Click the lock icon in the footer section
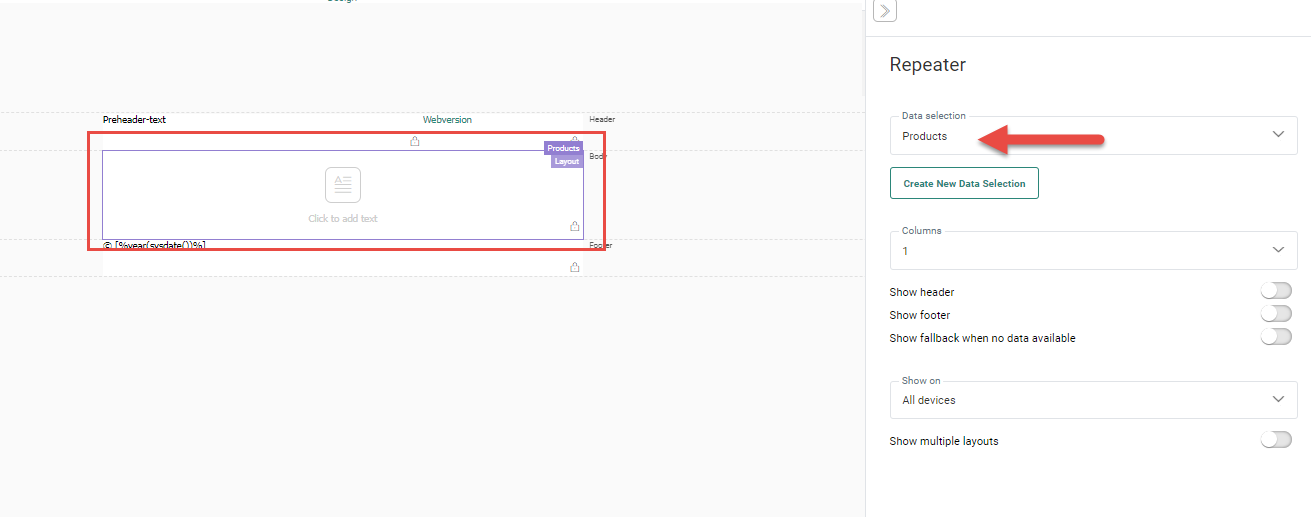 point(574,267)
